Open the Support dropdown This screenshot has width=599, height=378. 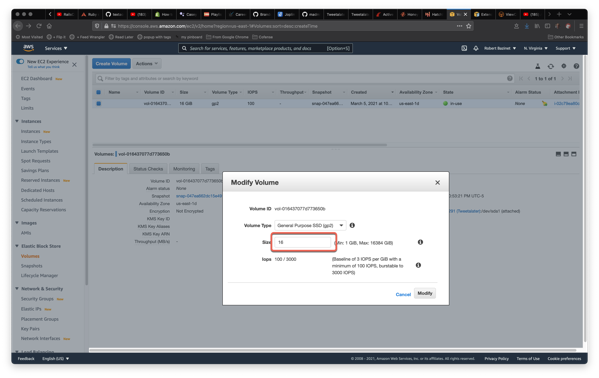point(565,48)
